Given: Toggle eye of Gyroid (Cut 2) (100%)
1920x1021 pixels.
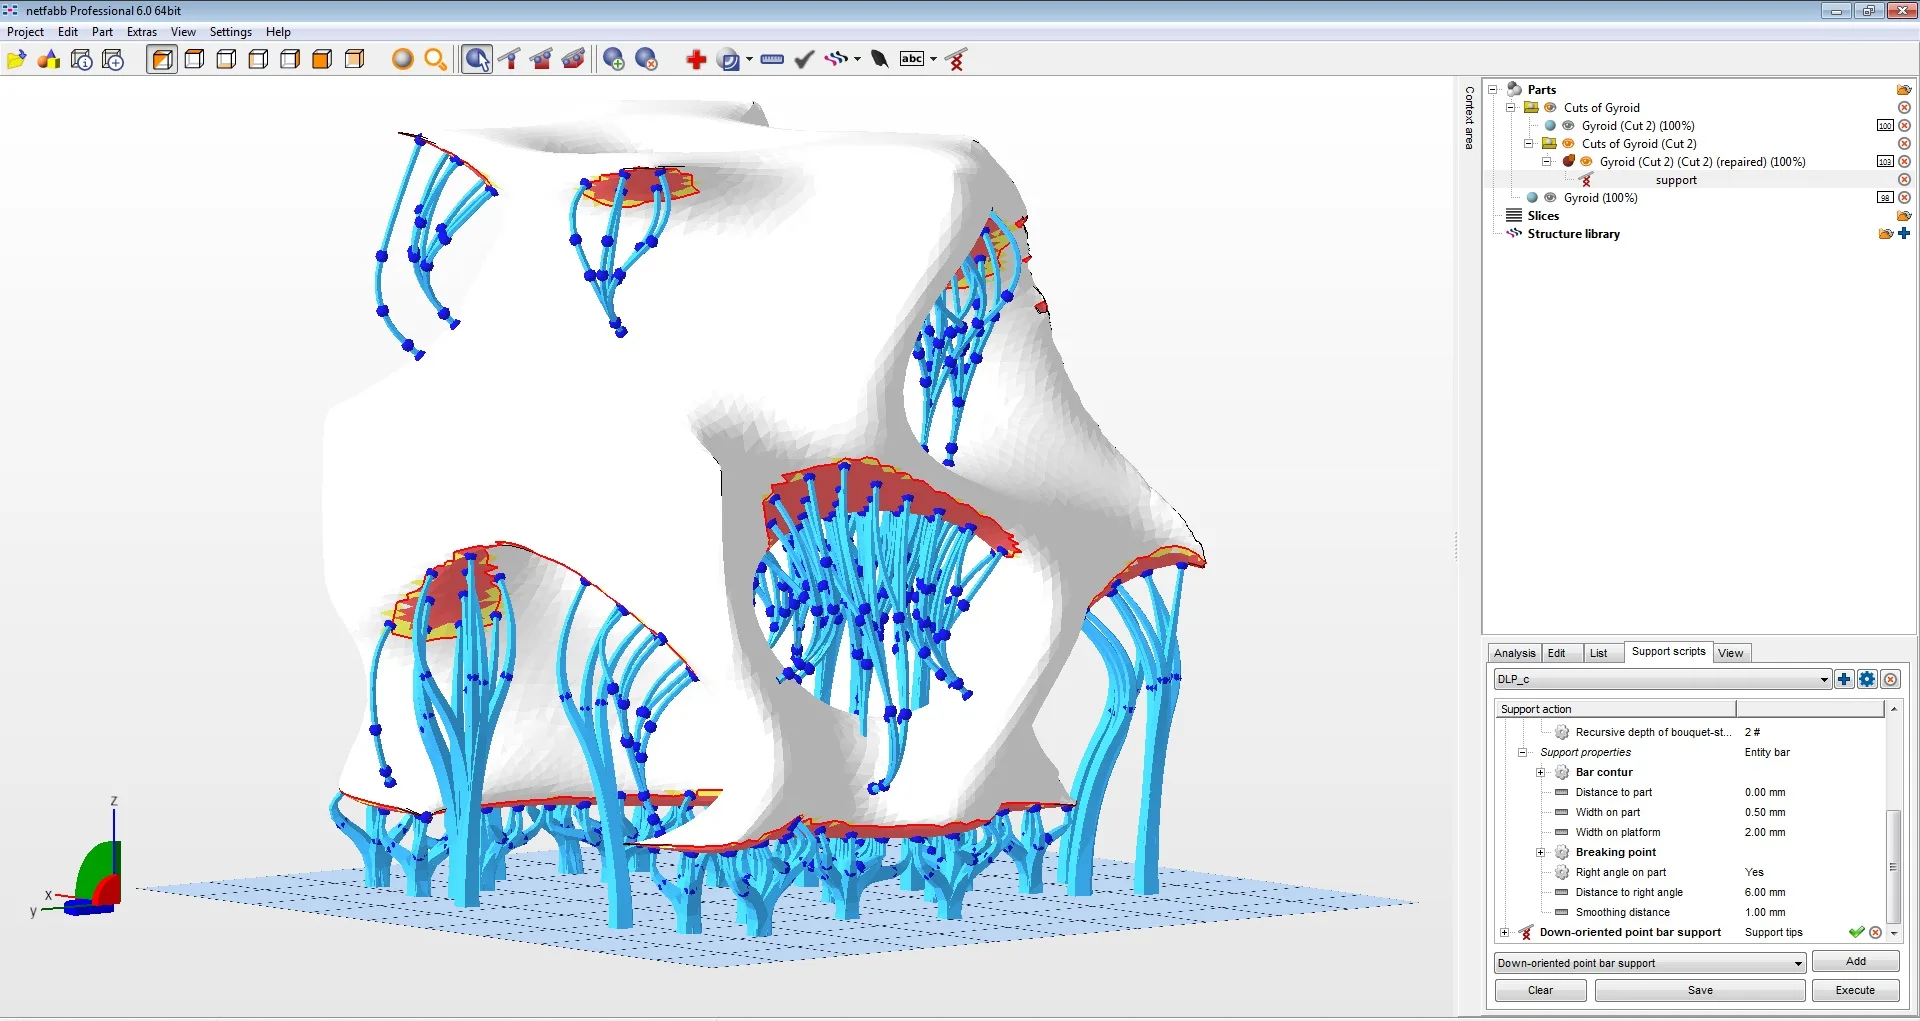Looking at the screenshot, I should [x=1568, y=126].
